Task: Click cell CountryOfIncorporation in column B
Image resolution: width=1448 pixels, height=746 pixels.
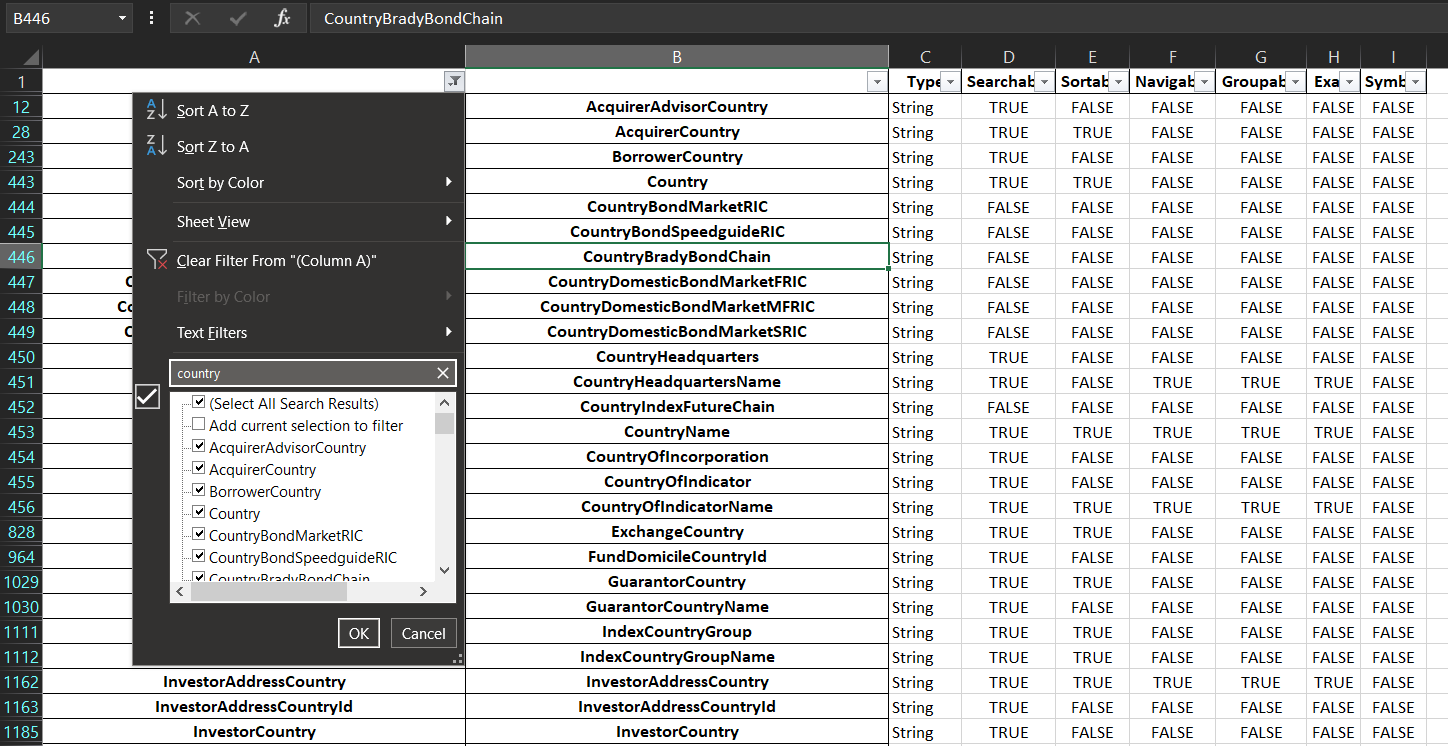Action: tap(677, 457)
